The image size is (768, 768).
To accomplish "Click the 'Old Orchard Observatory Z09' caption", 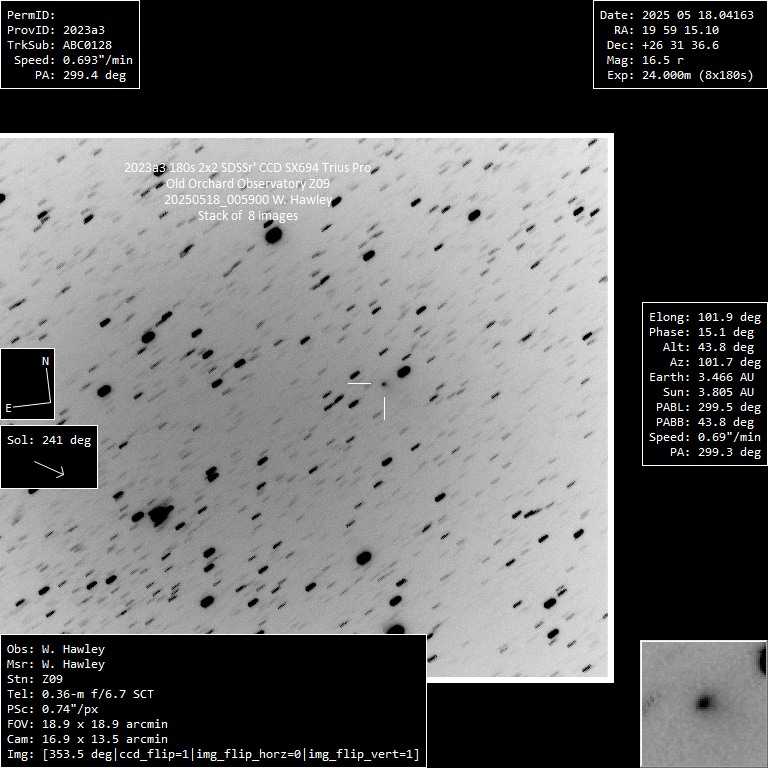I will click(248, 184).
